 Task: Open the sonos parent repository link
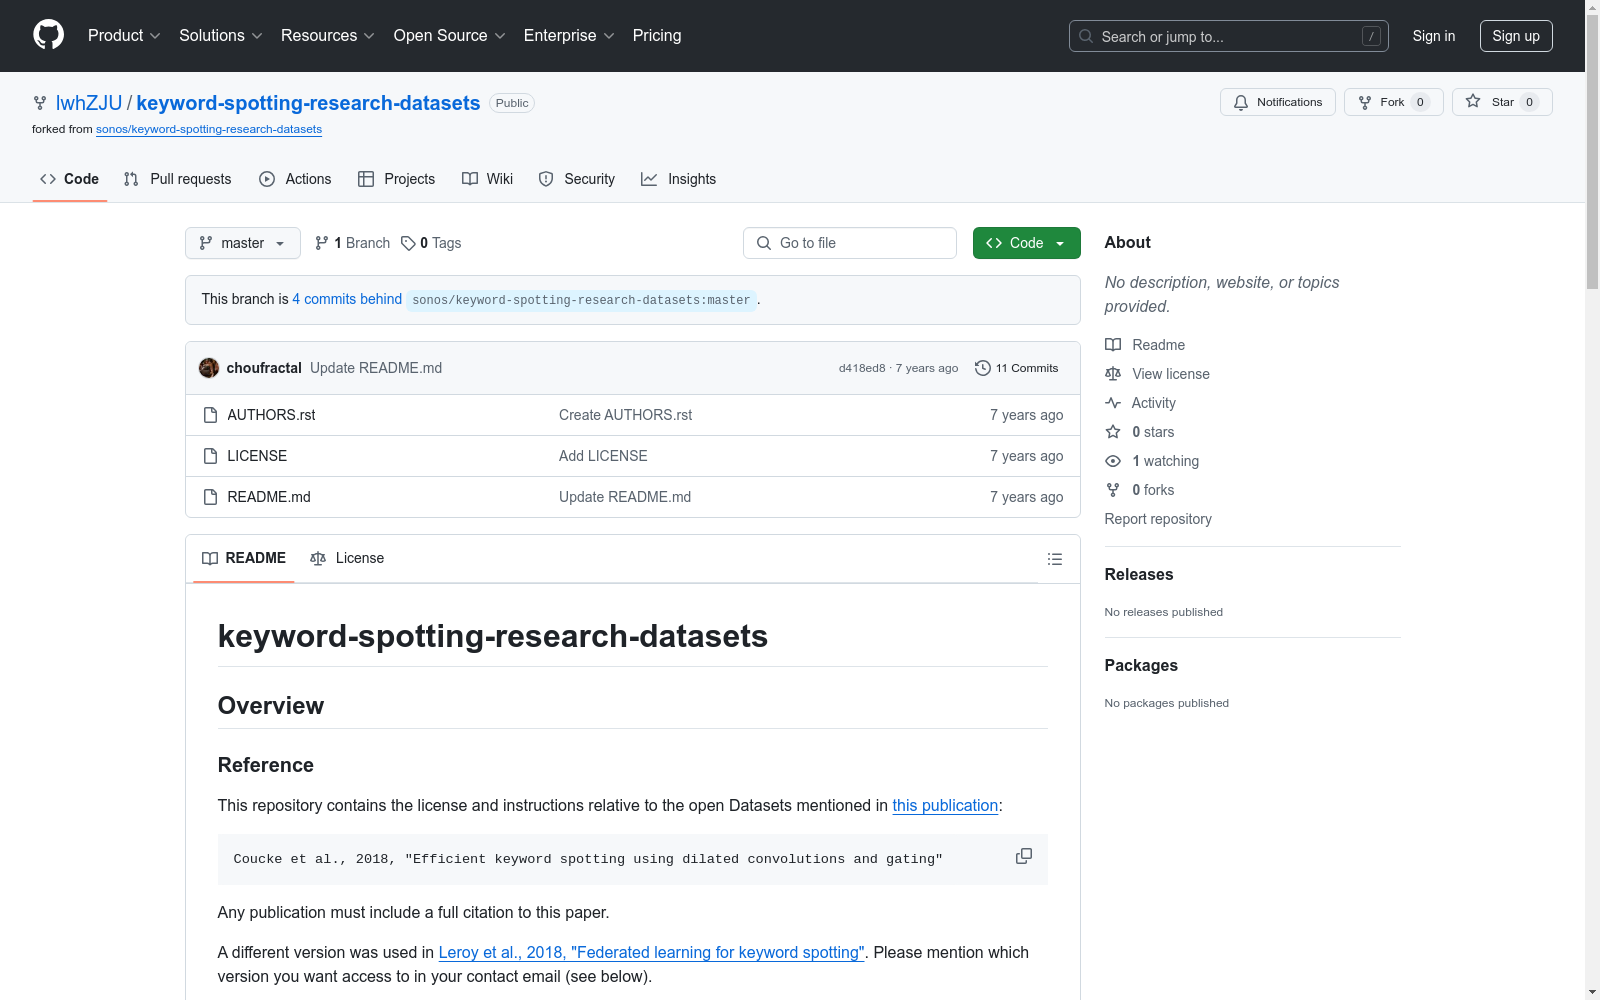click(x=209, y=129)
